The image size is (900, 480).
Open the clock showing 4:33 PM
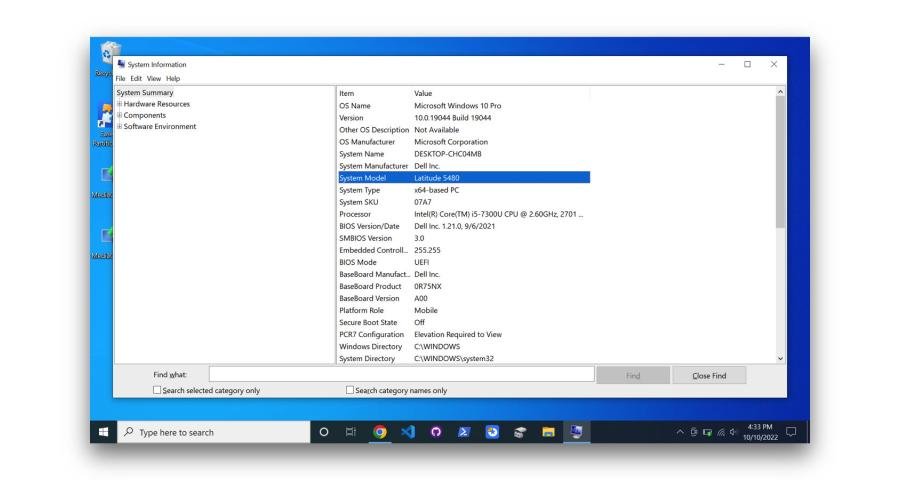(x=760, y=432)
